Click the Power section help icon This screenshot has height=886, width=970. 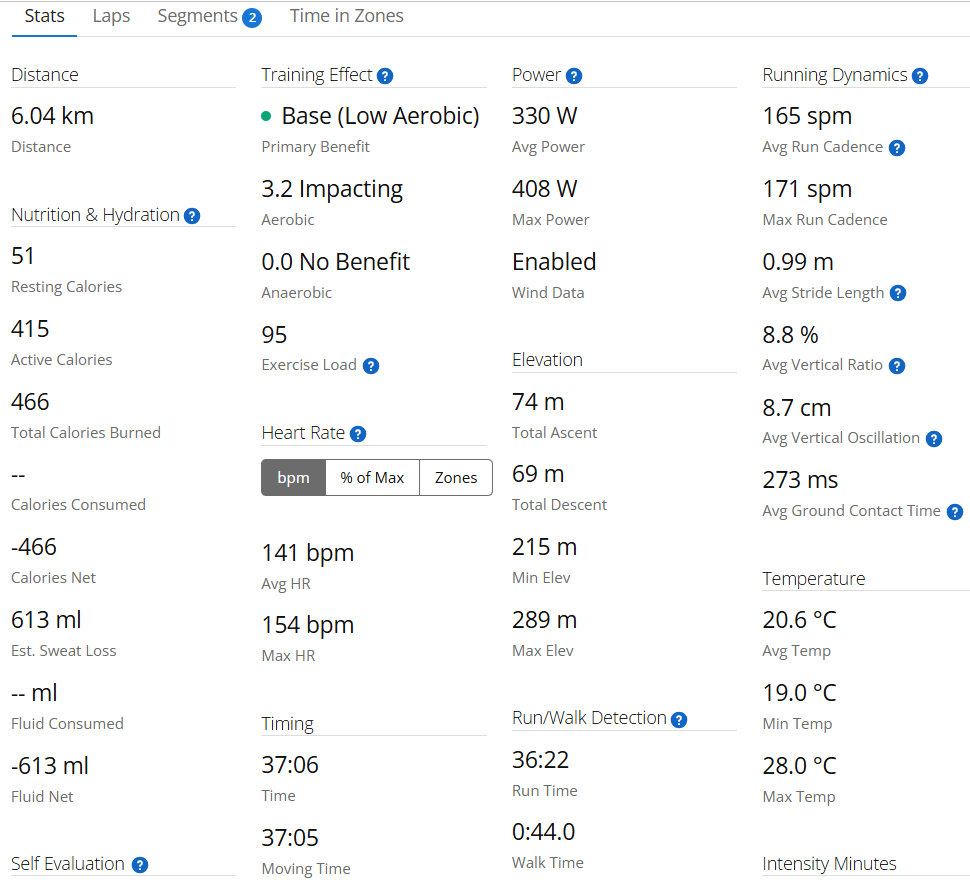point(574,75)
